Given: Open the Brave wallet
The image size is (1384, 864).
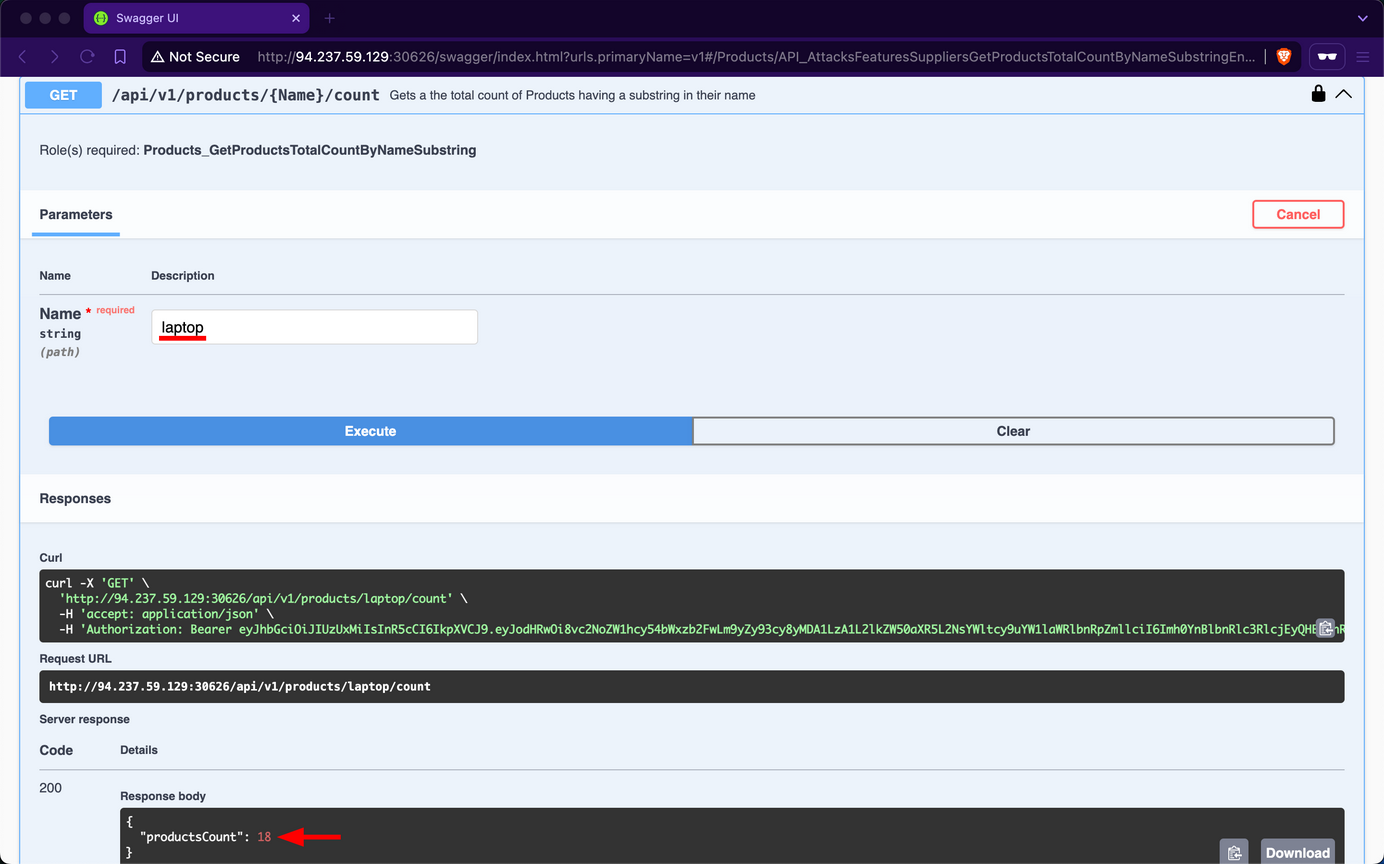Looking at the screenshot, I should click(1327, 57).
